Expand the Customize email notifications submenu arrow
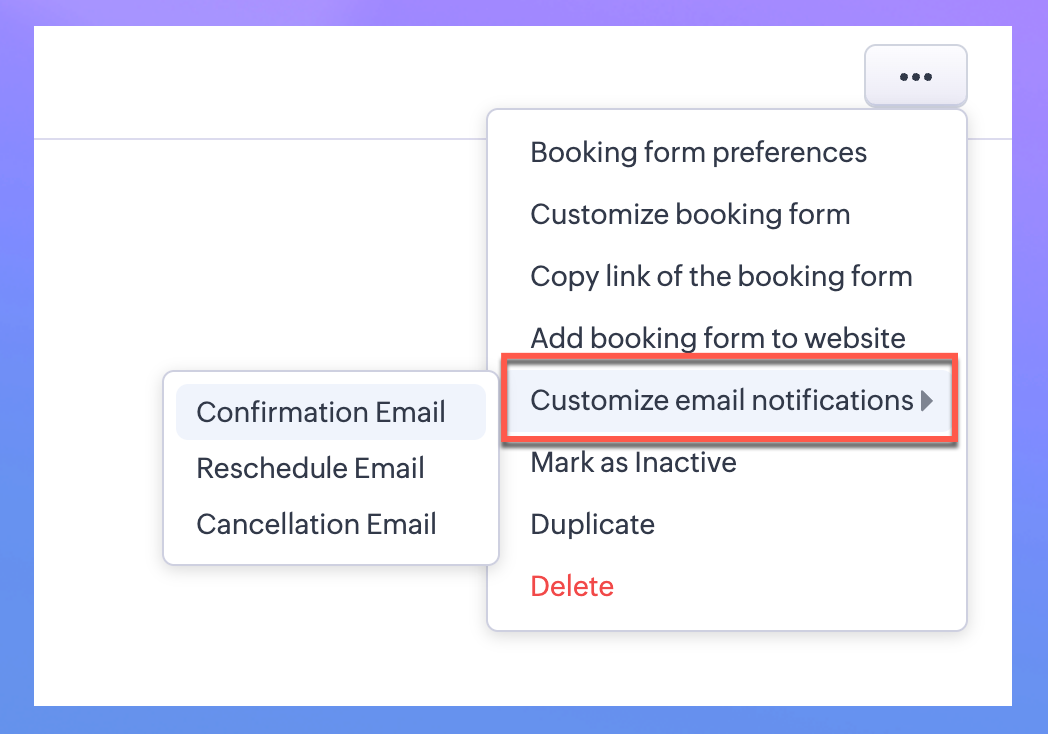This screenshot has height=734, width=1048. coord(927,401)
